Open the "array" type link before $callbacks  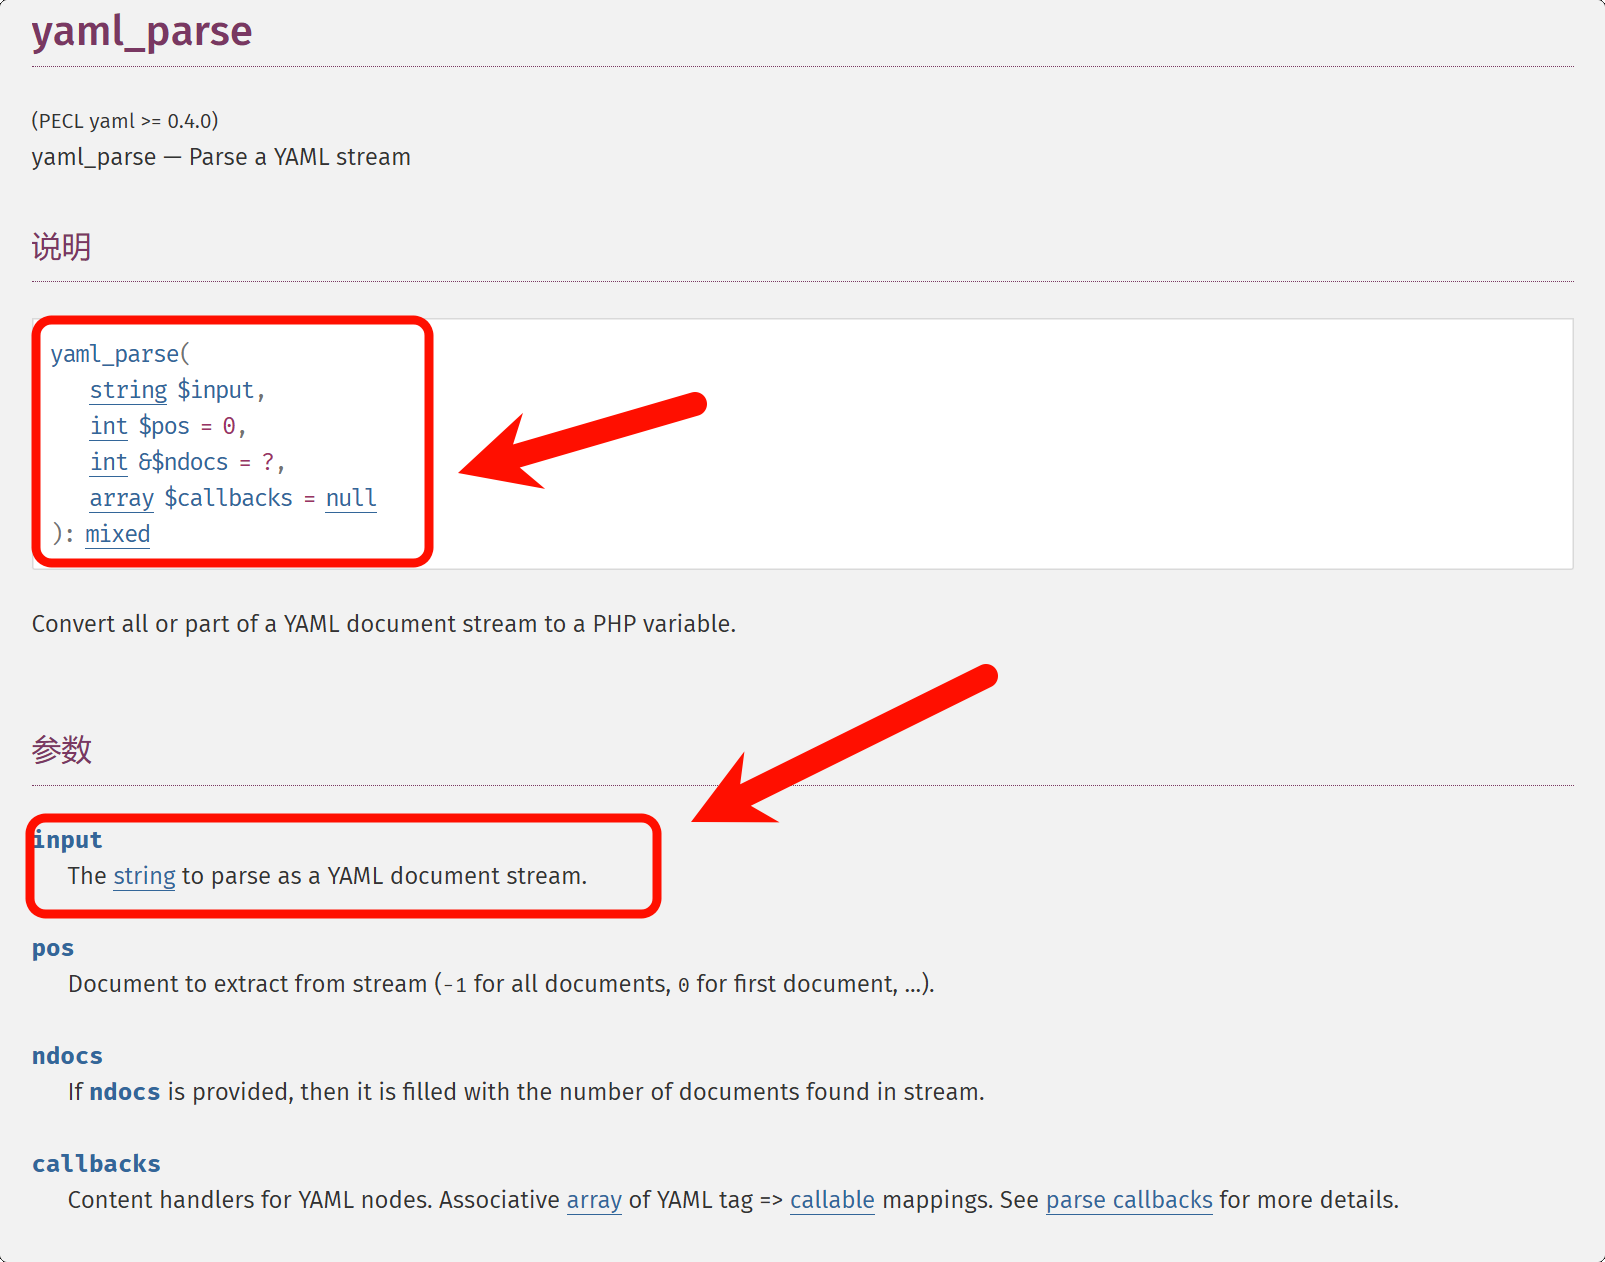(121, 498)
